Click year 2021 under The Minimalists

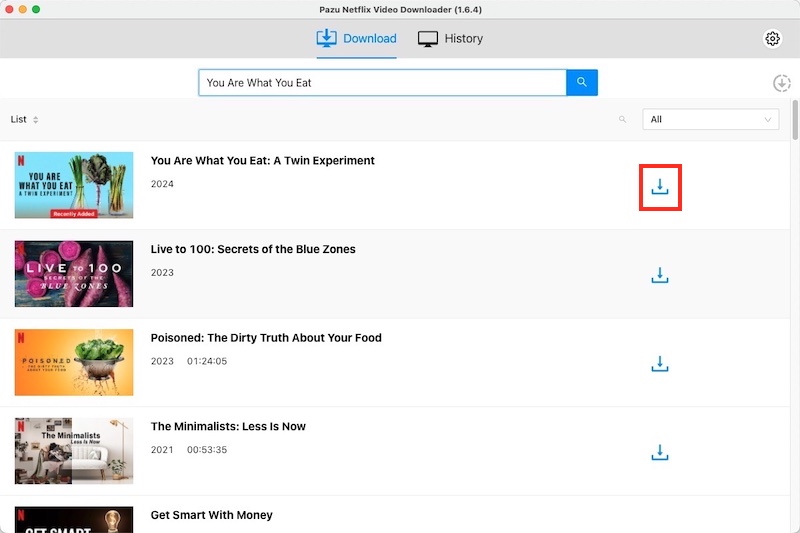pyautogui.click(x=162, y=450)
